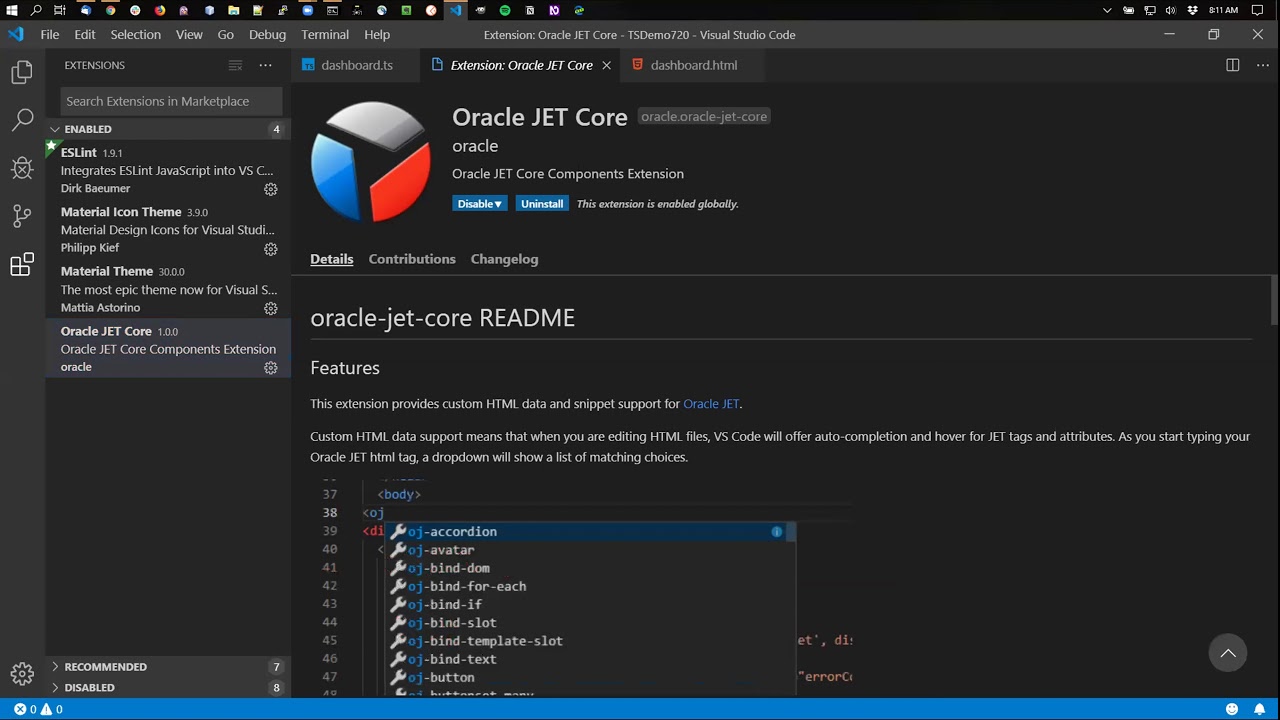1280x720 pixels.
Task: Select Oracle JET Core in extension list
Action: 168,349
